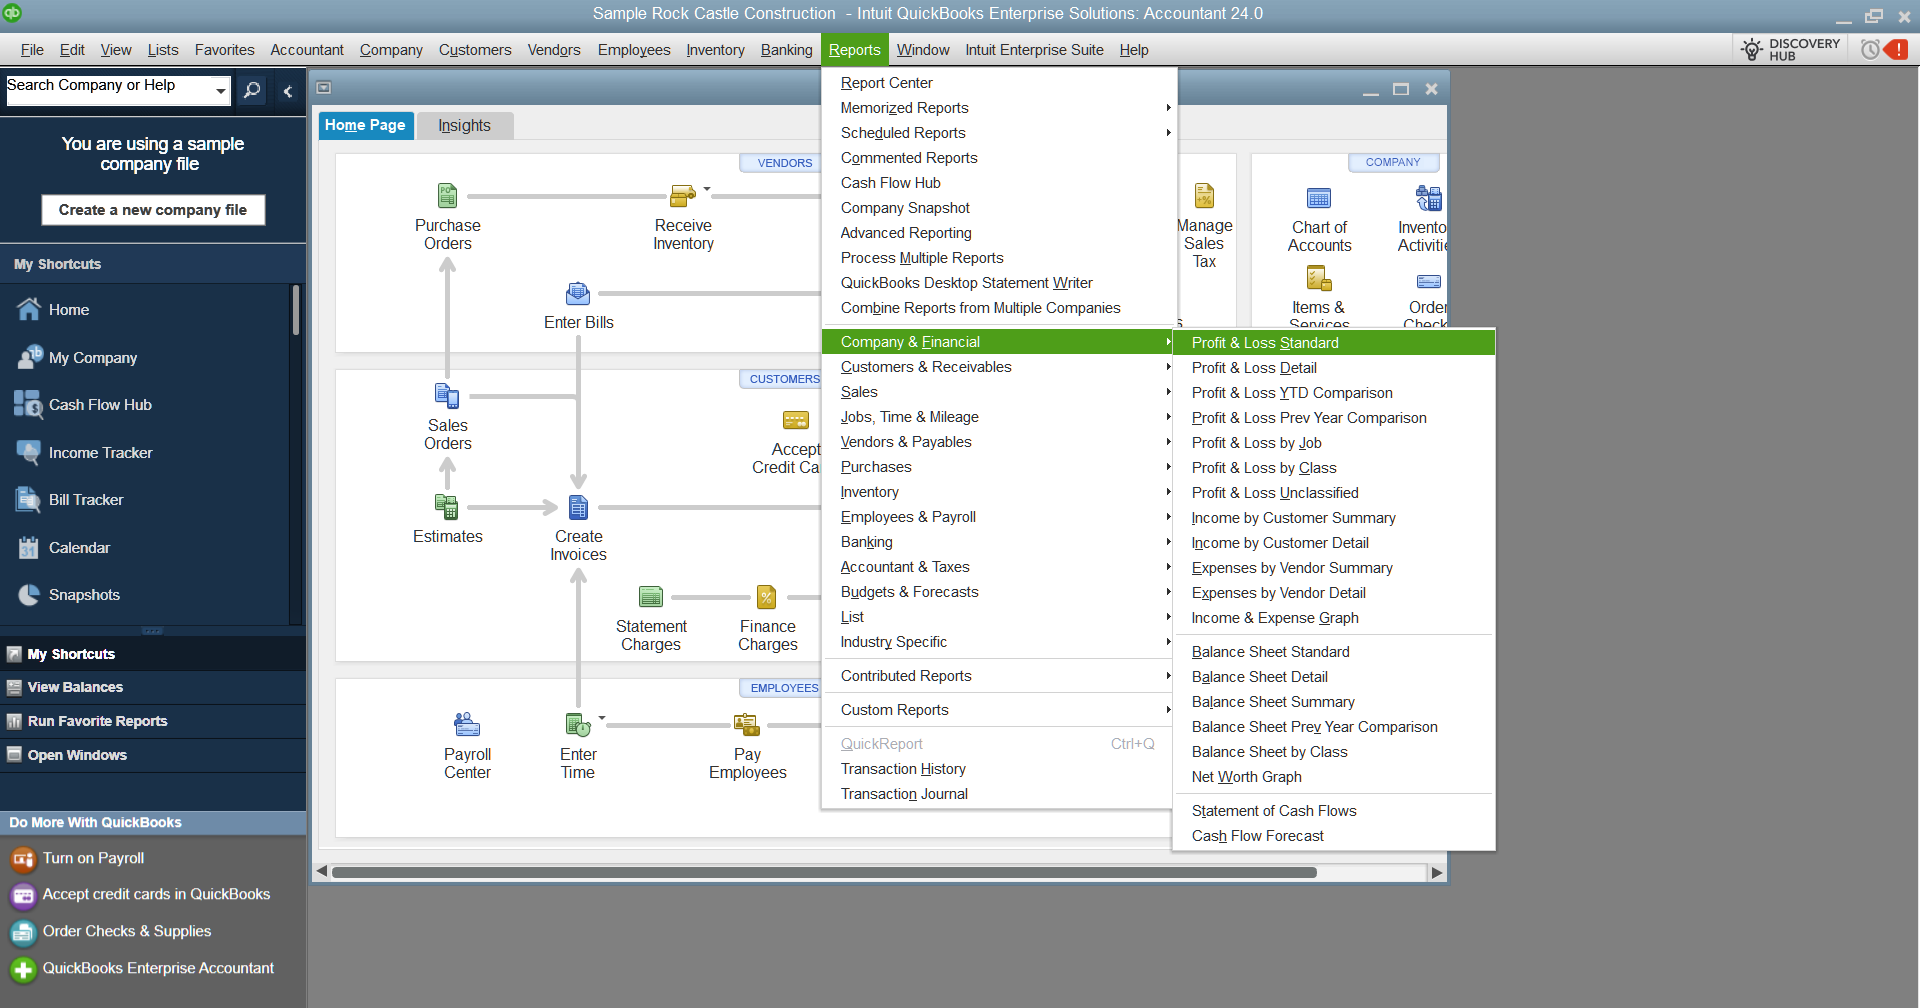Open the Reports menu
This screenshot has height=1008, width=1920.
coord(854,50)
